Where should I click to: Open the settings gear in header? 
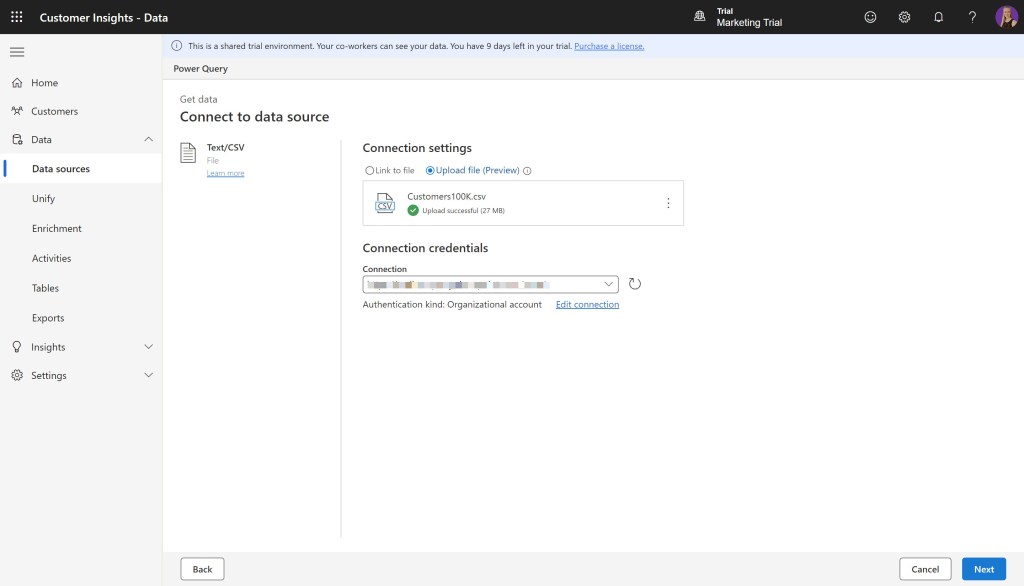pos(904,17)
